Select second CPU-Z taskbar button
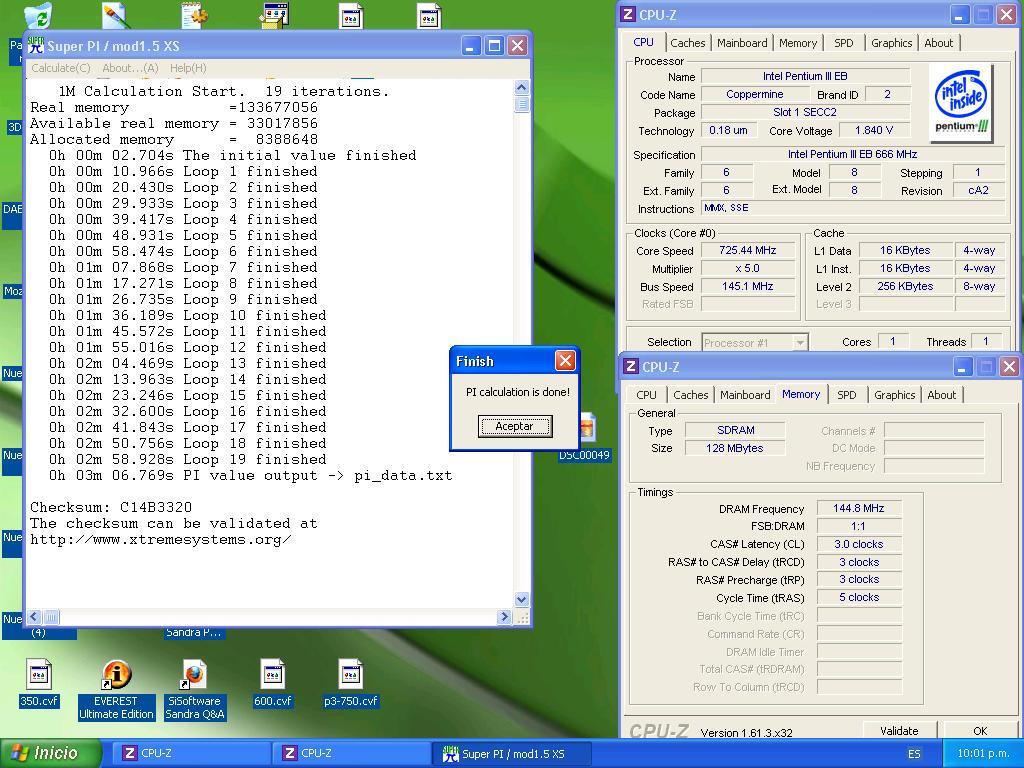Screen dimensions: 1024x768 (x=353, y=754)
